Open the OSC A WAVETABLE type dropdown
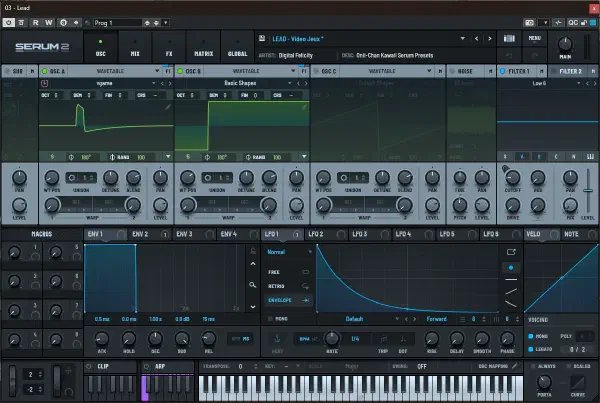The width and height of the screenshot is (600, 403). [x=157, y=71]
